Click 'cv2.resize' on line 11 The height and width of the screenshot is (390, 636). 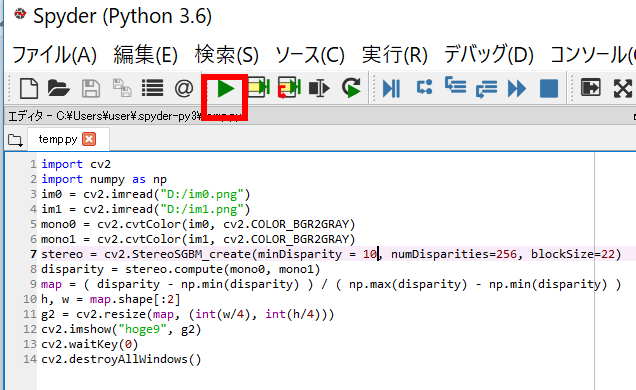pos(111,314)
